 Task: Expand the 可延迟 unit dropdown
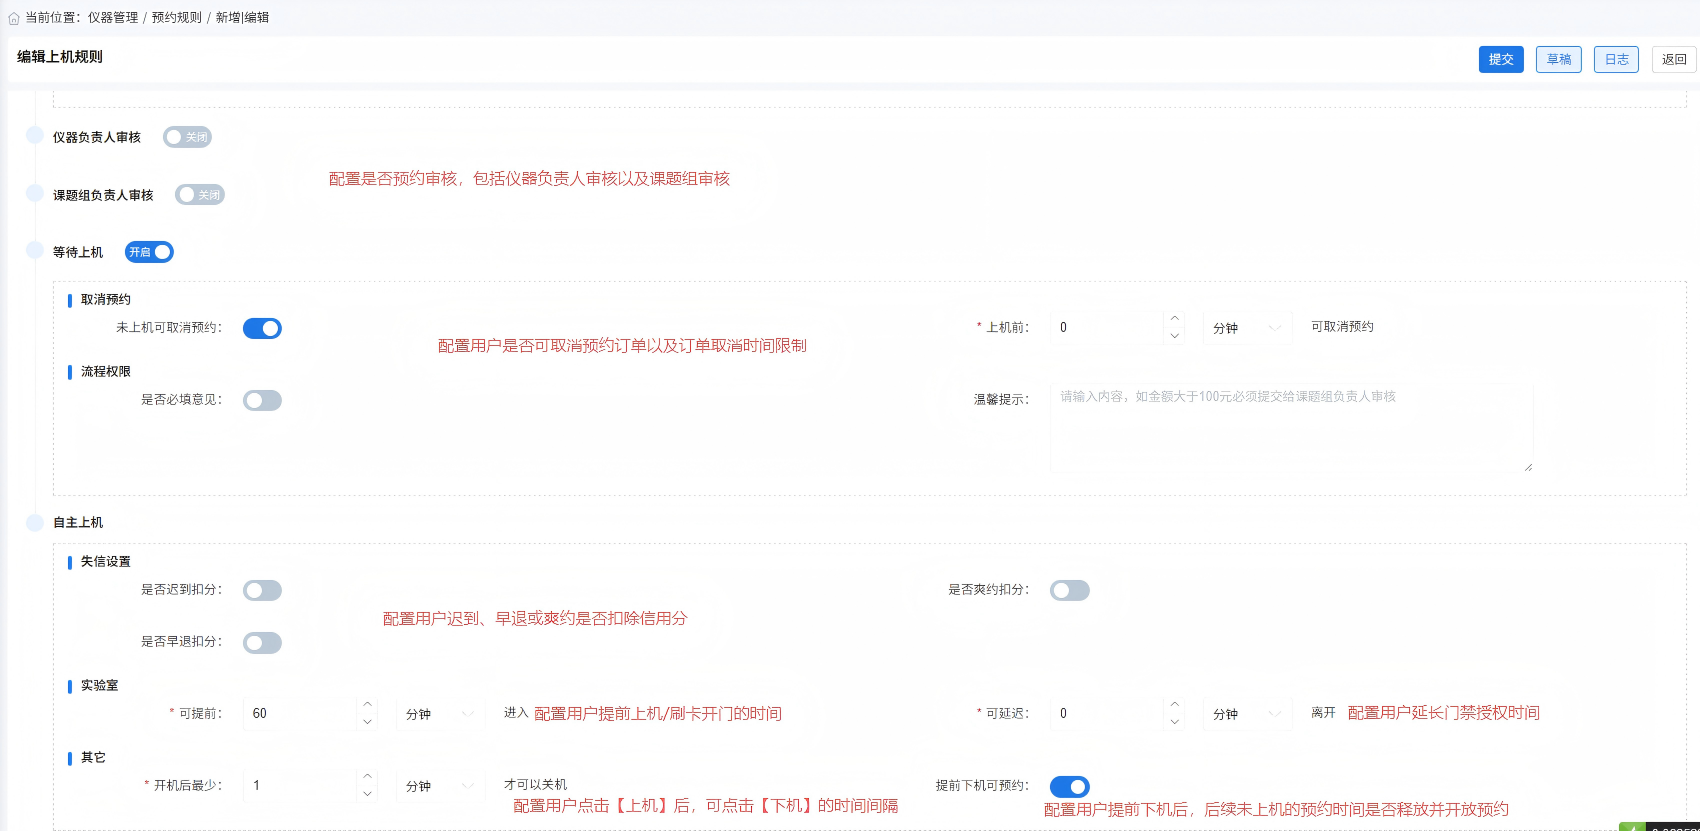pyautogui.click(x=1245, y=714)
